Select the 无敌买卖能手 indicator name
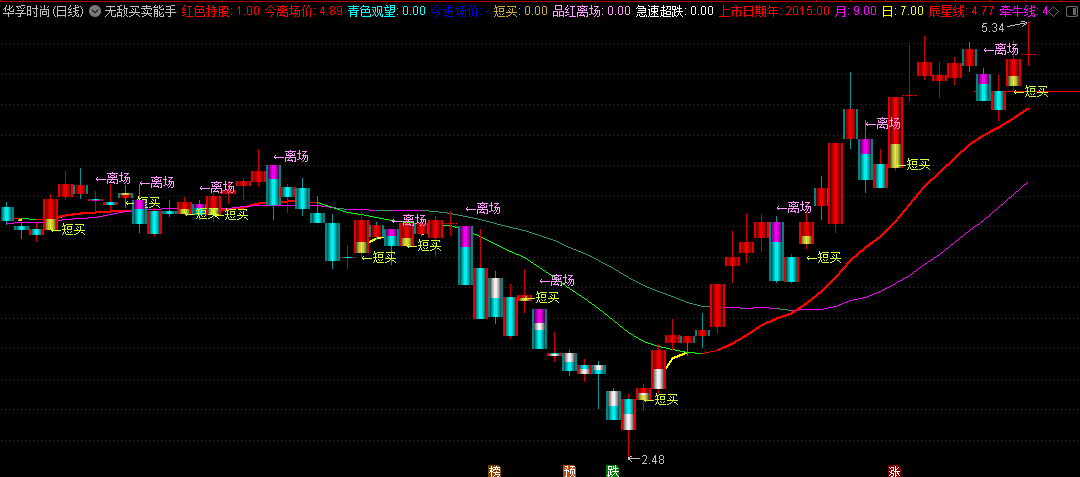 [x=140, y=11]
